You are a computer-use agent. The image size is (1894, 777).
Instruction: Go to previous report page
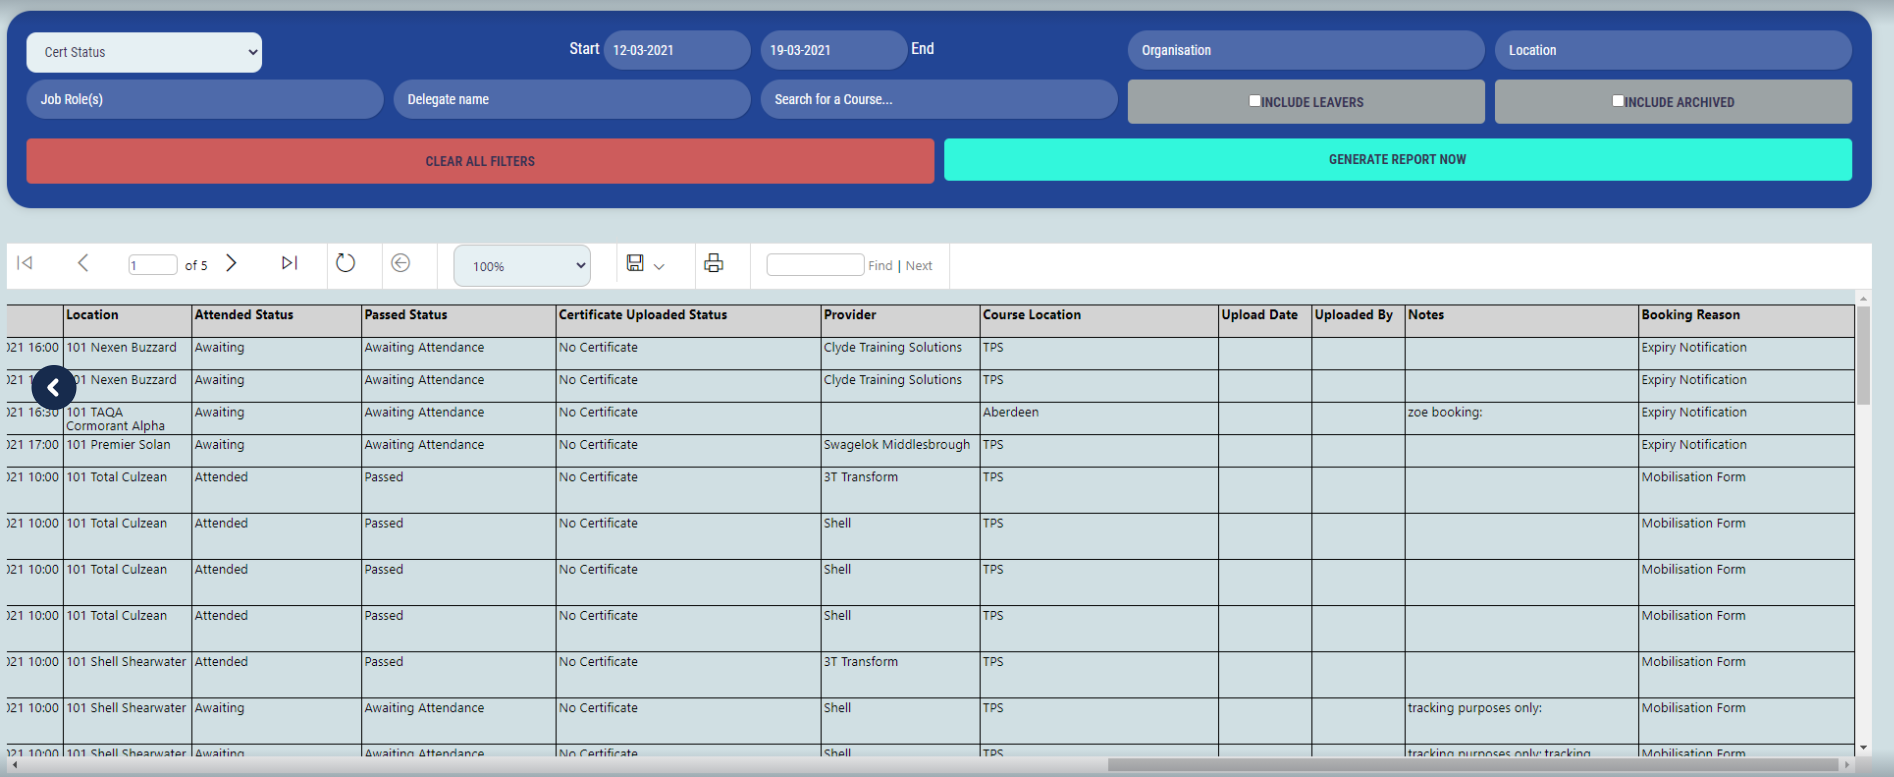point(83,263)
